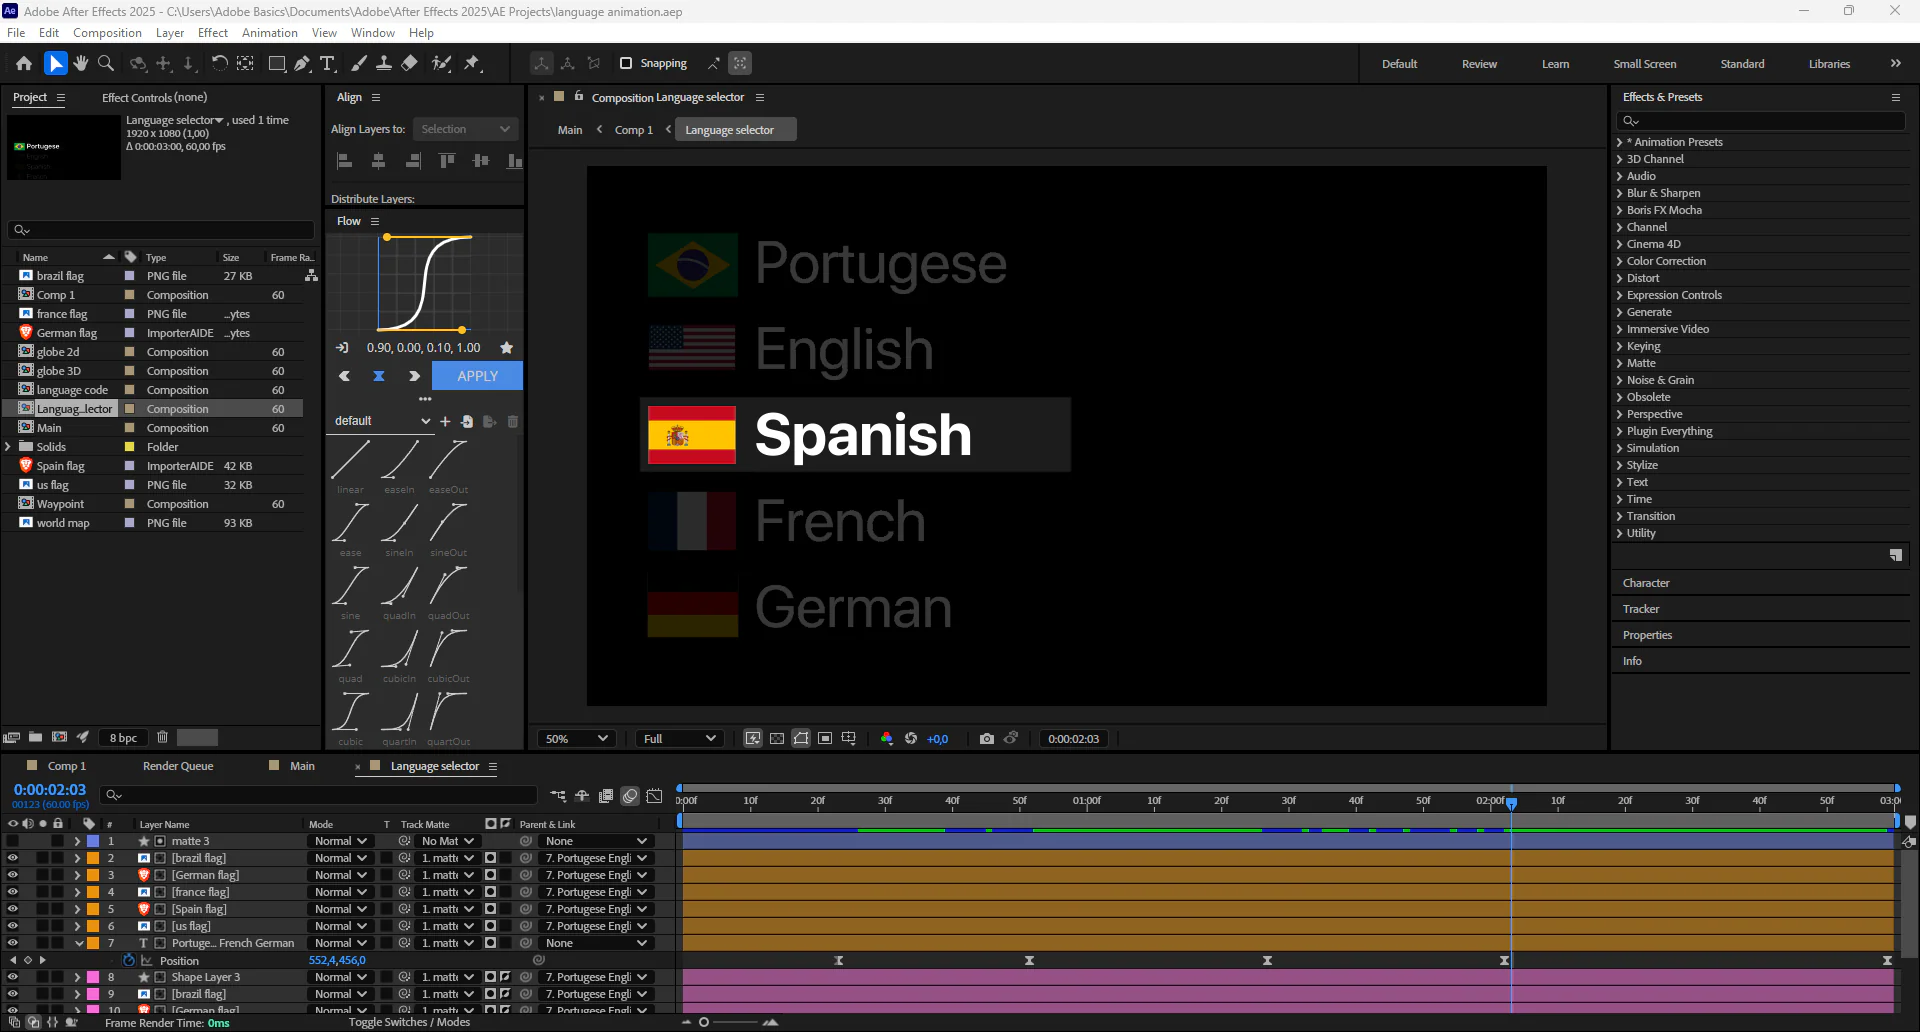
Task: Click the label color swatch of matte 3
Action: pos(93,841)
